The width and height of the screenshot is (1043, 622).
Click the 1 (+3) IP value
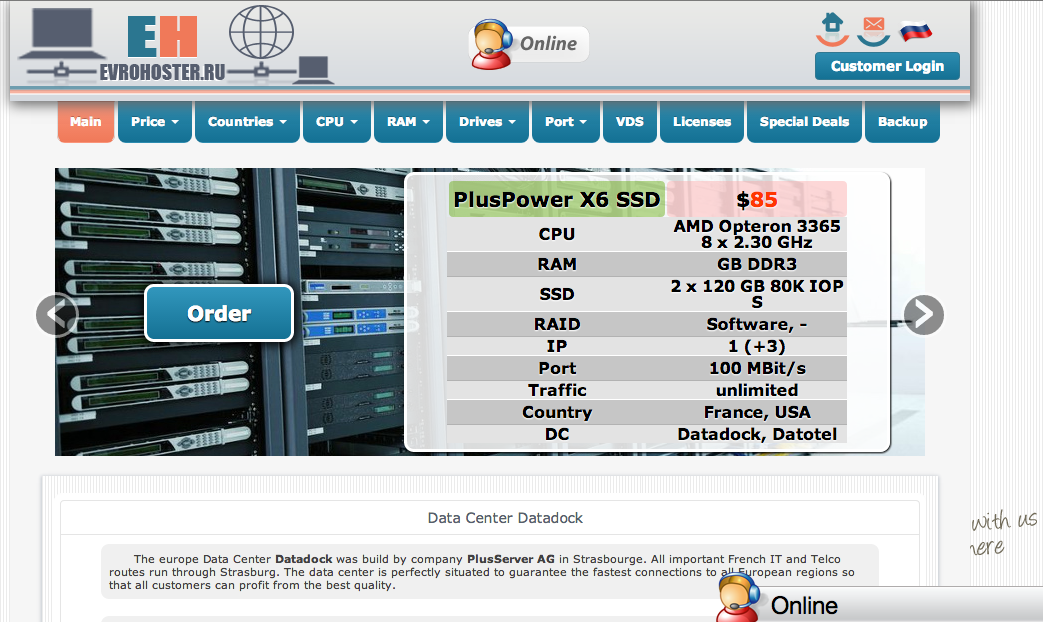coord(757,346)
